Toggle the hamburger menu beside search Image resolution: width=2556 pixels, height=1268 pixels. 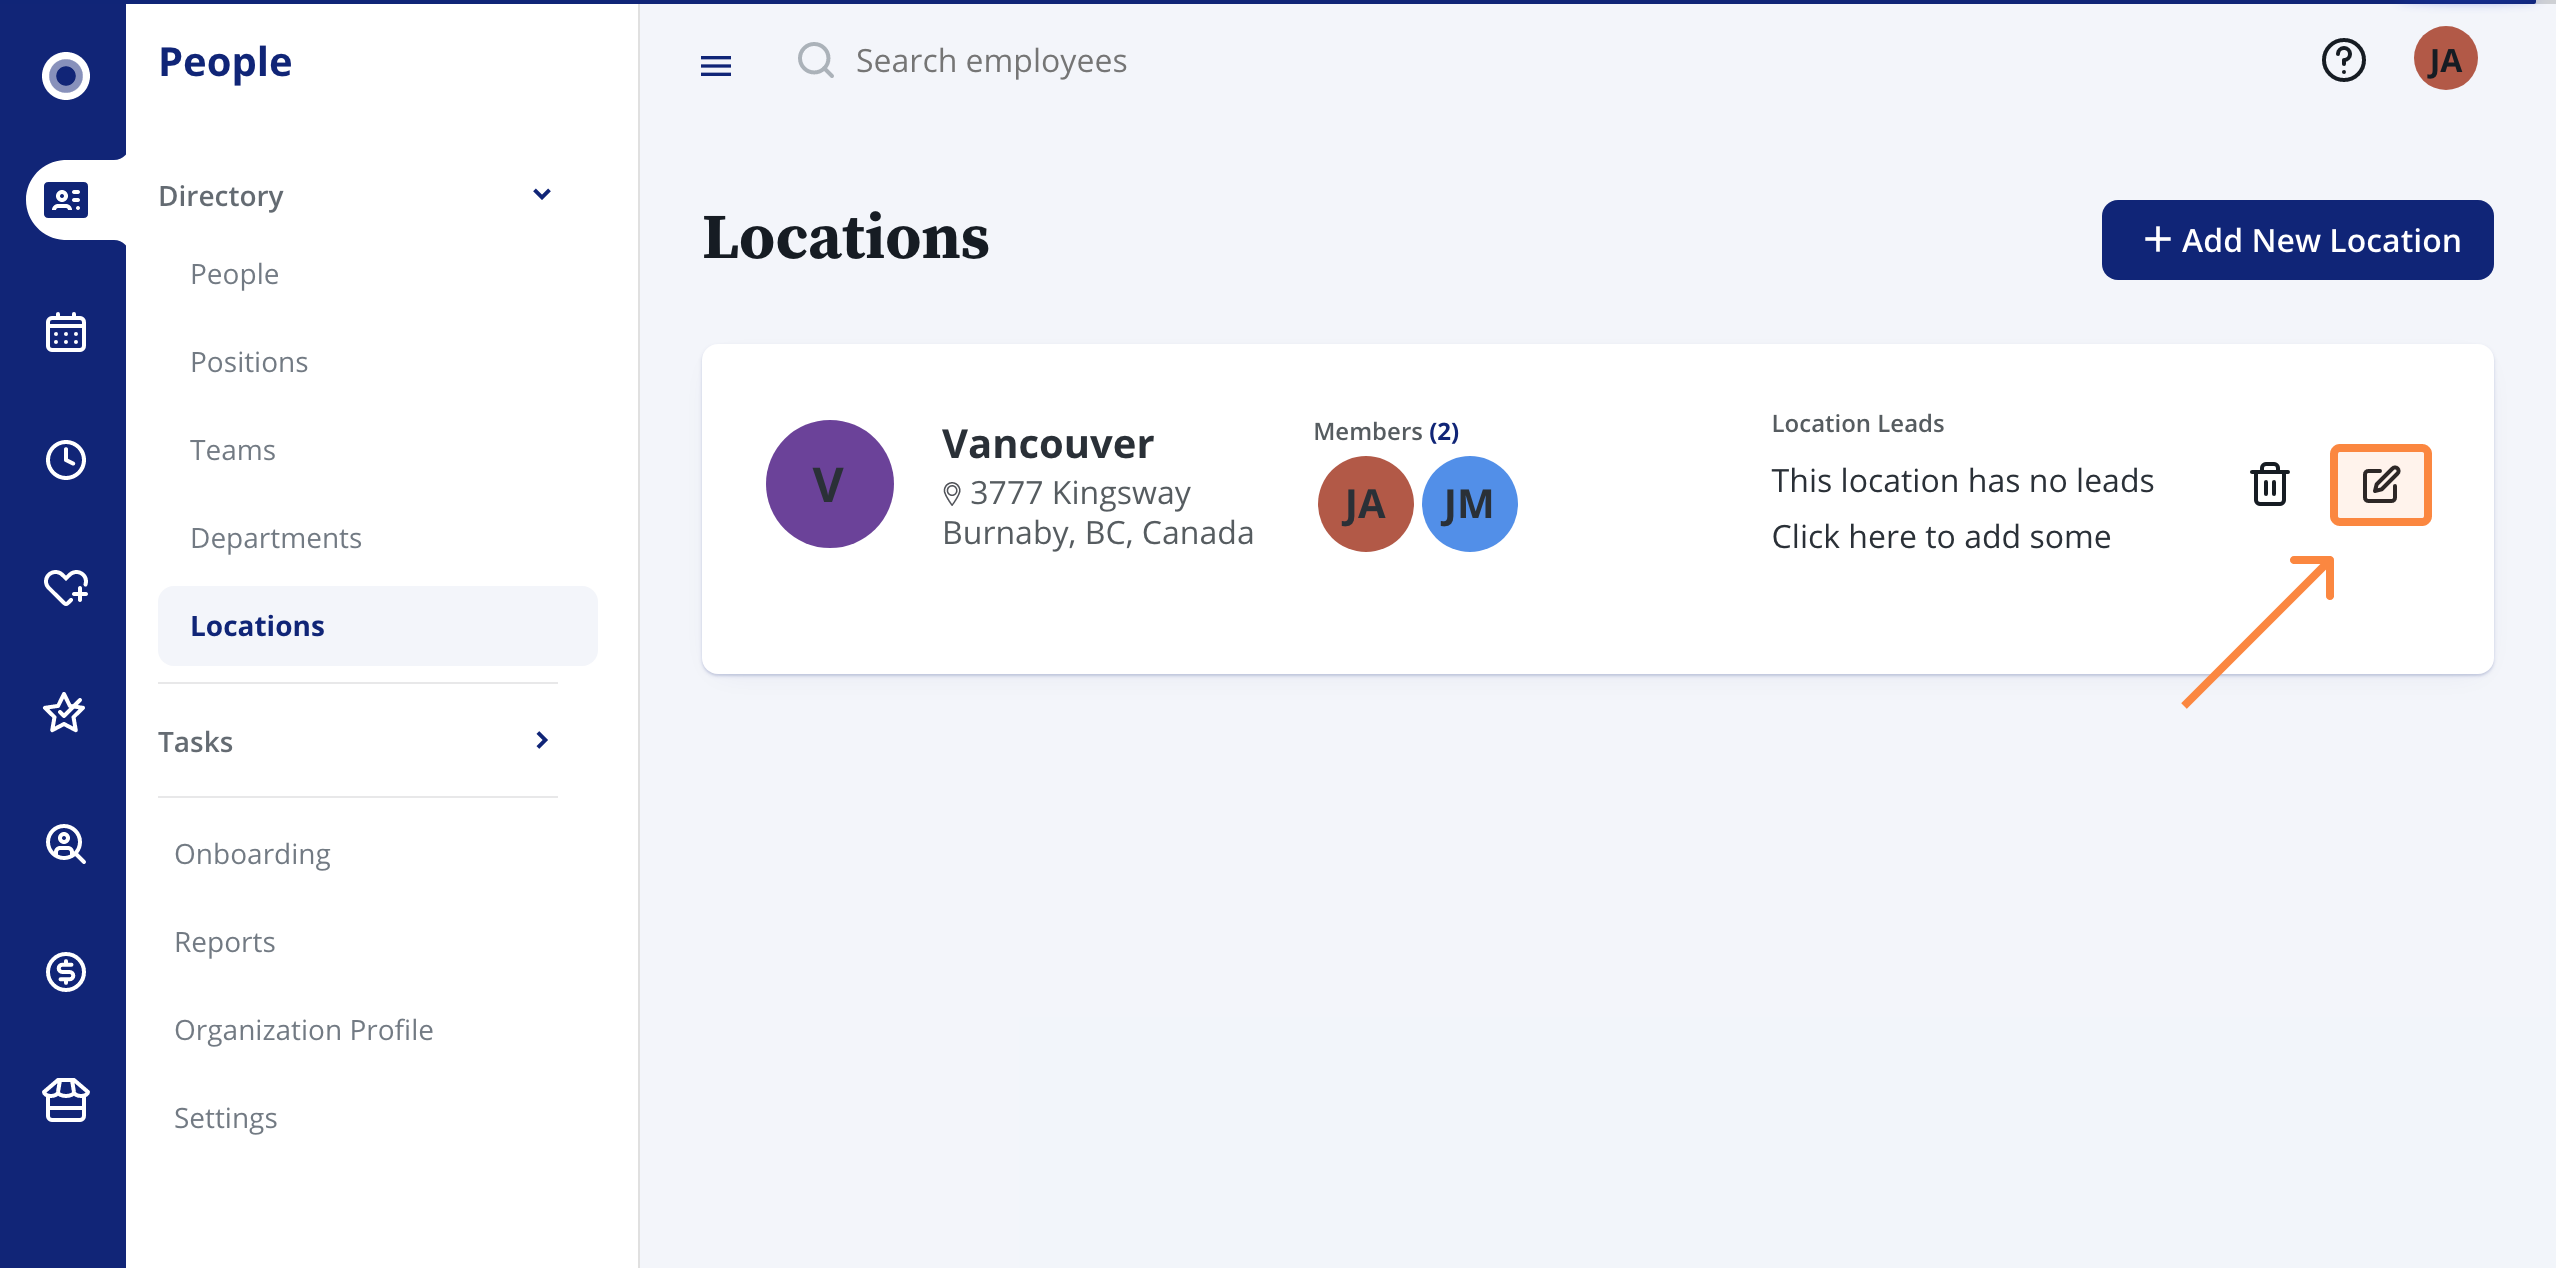click(x=716, y=64)
